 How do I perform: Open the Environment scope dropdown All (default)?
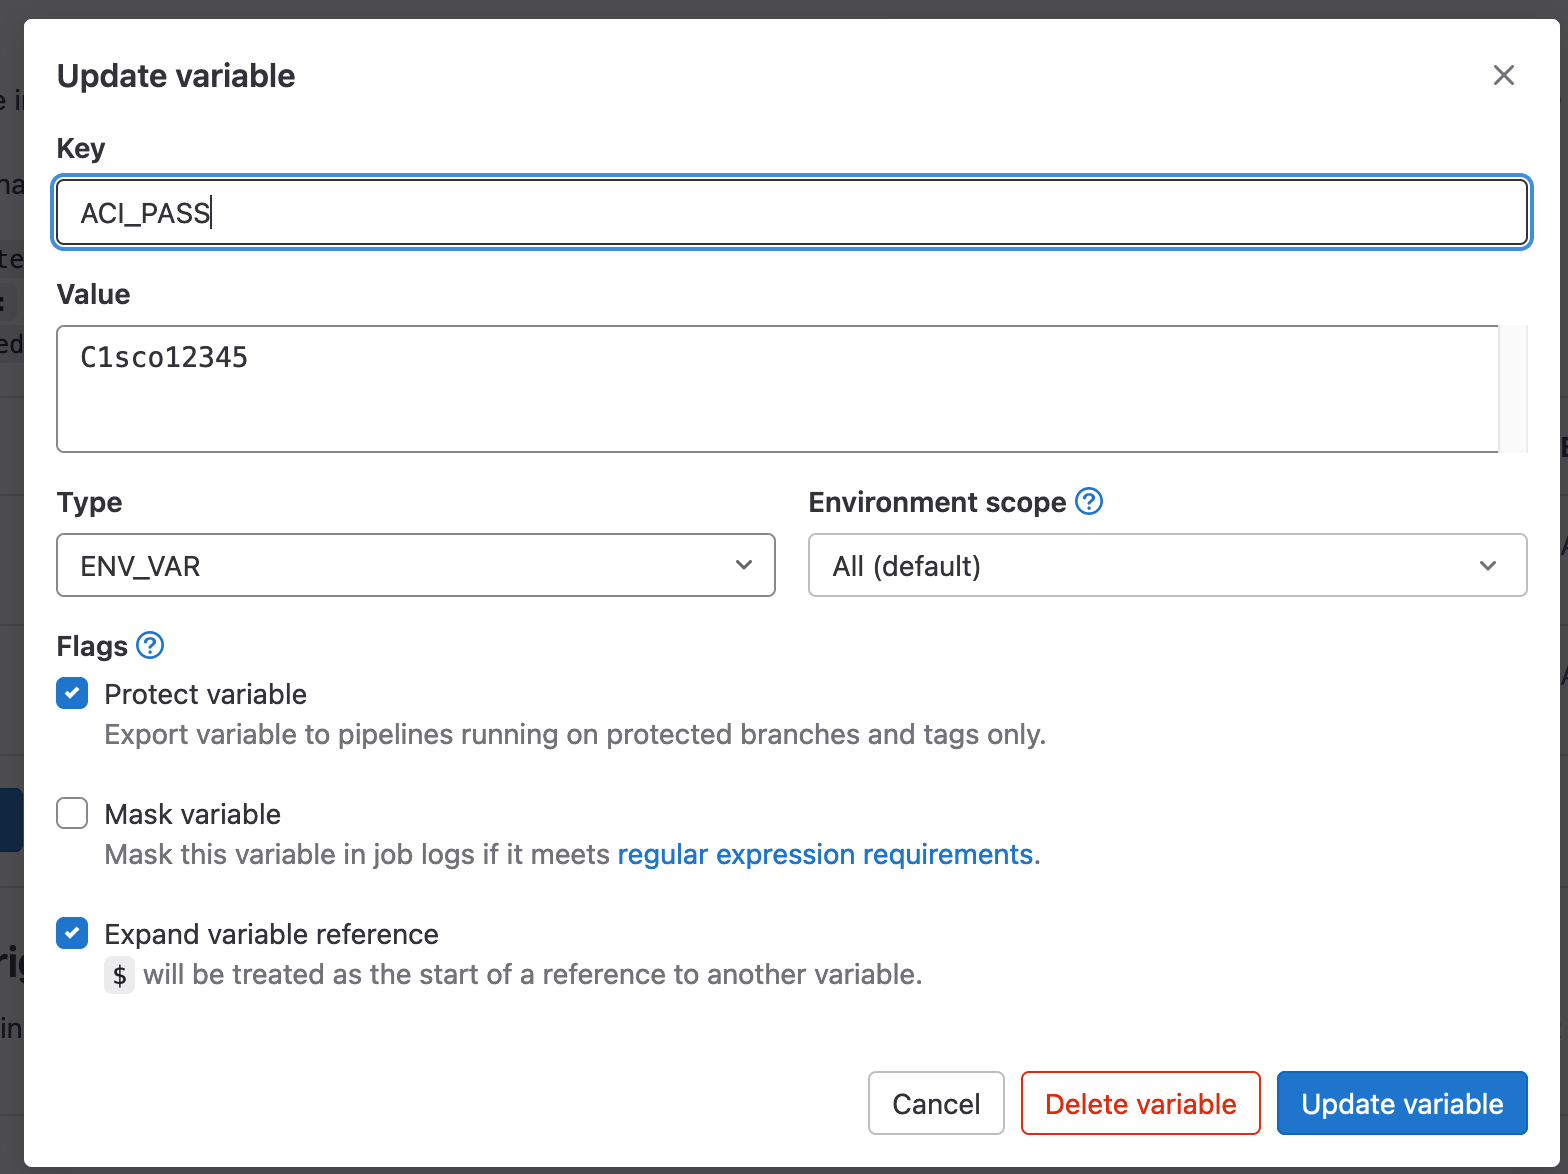pyautogui.click(x=1167, y=565)
